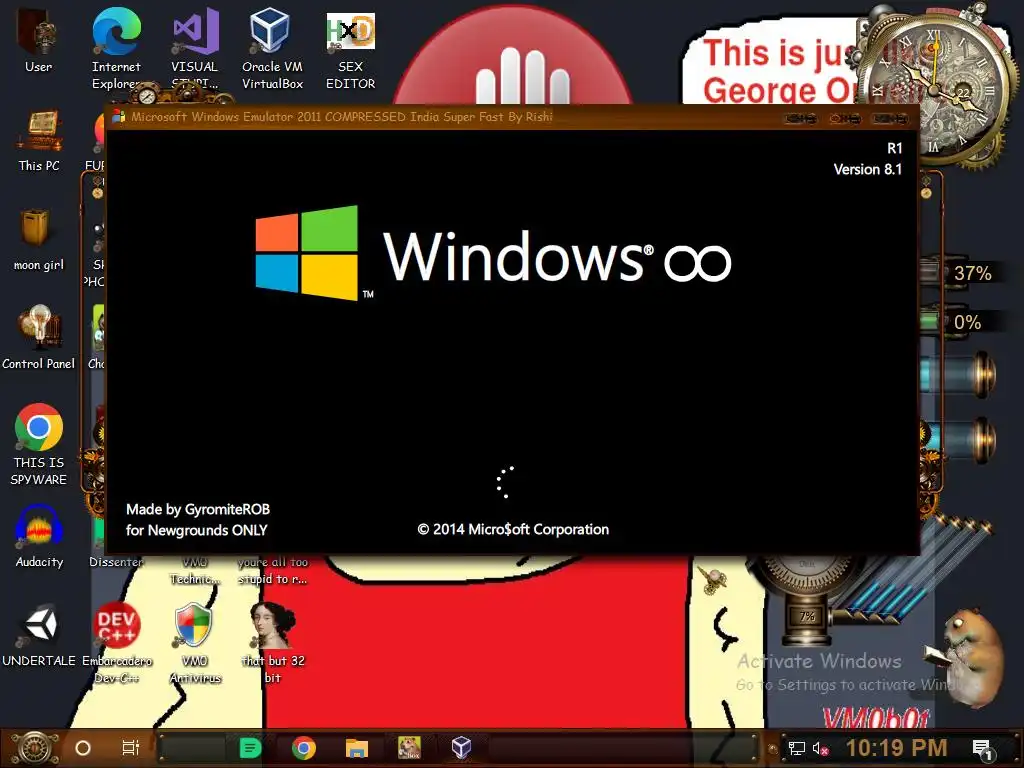The height and width of the screenshot is (768, 1024).
Task: Open the Visual Studio desktop shortcut
Action: (x=195, y=47)
